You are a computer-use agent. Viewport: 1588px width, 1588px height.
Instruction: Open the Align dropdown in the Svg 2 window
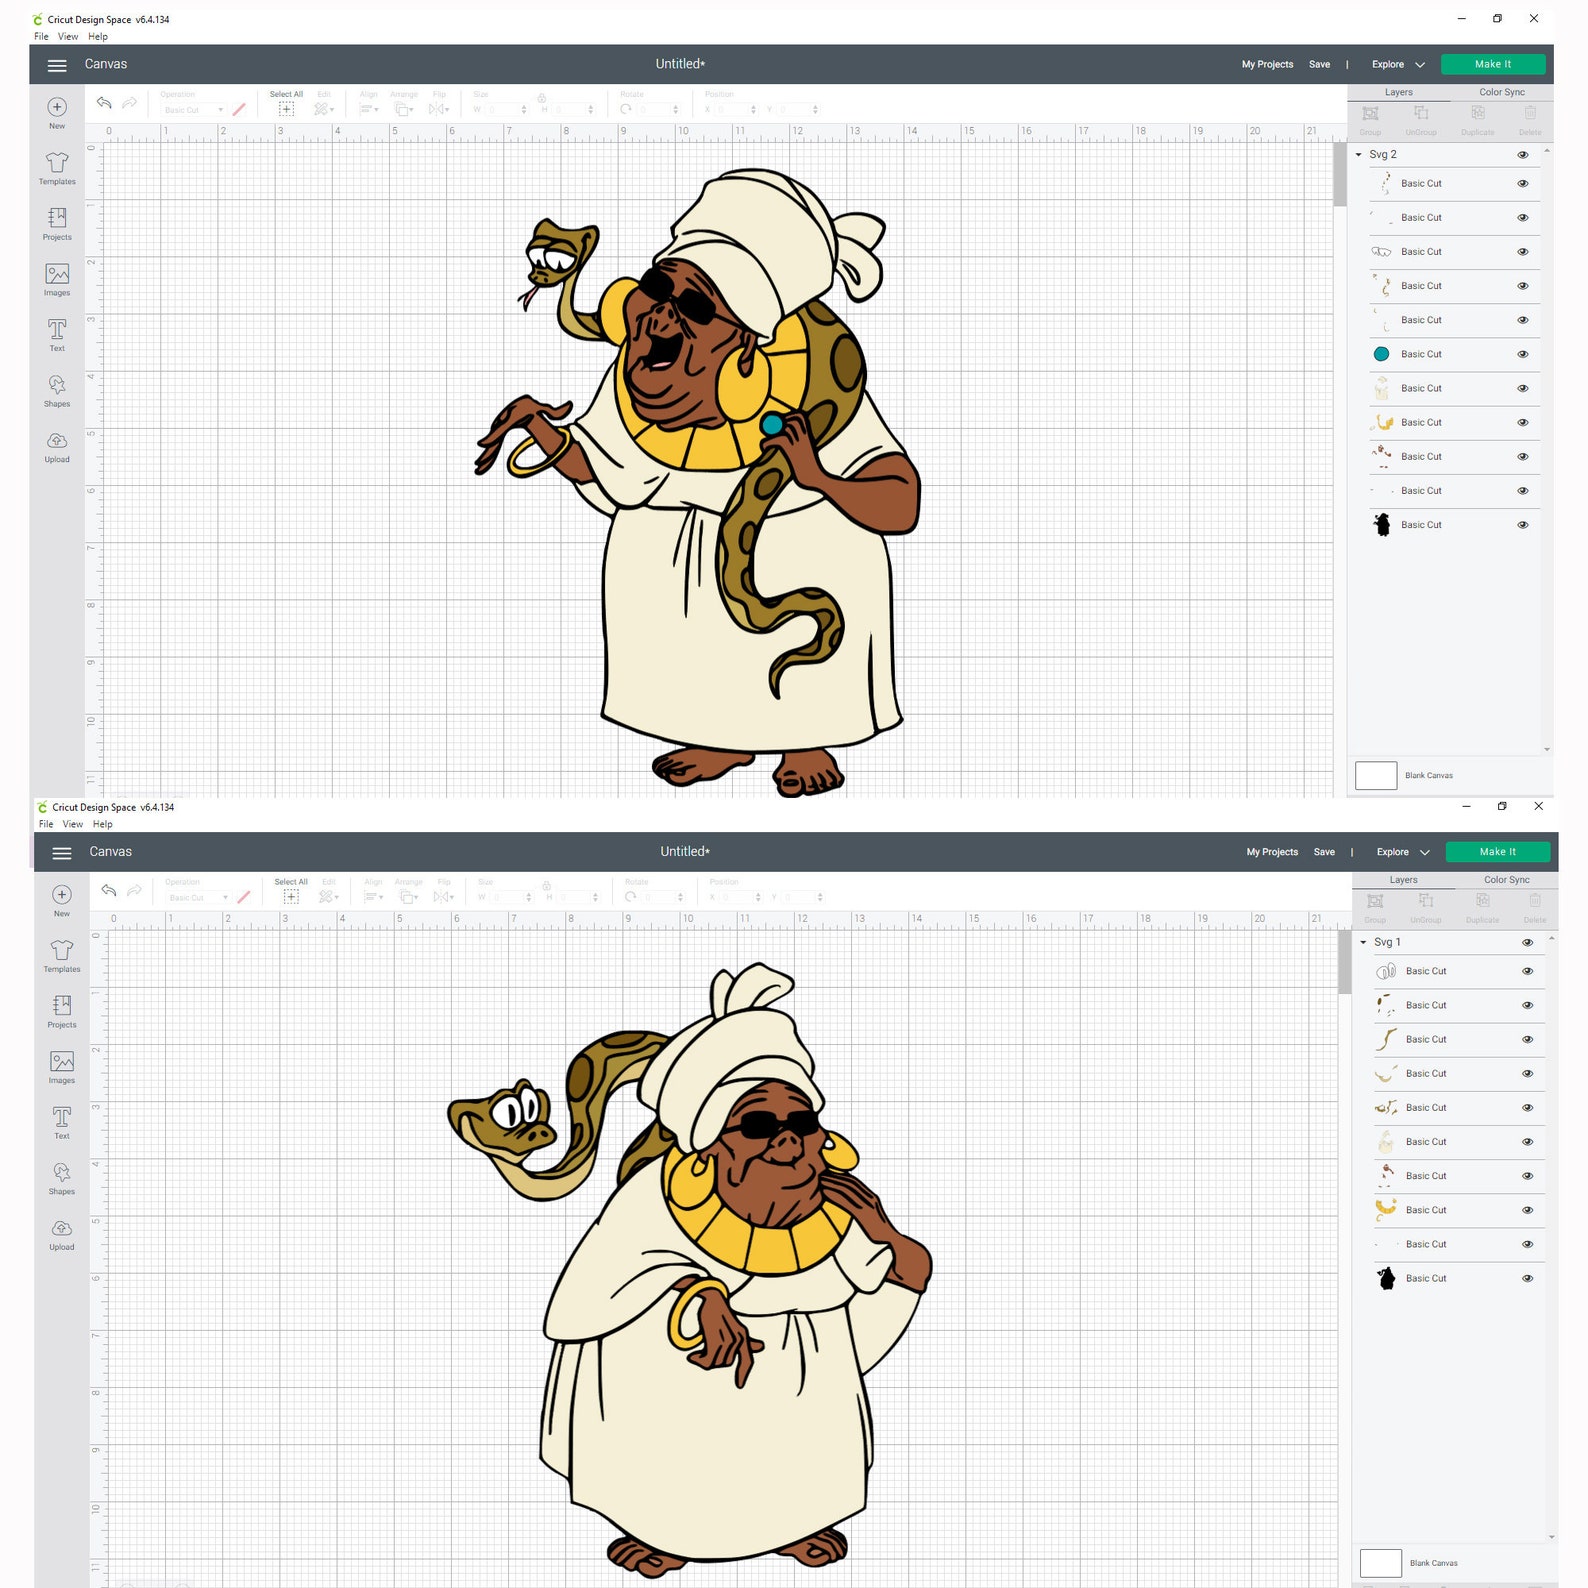pyautogui.click(x=369, y=109)
